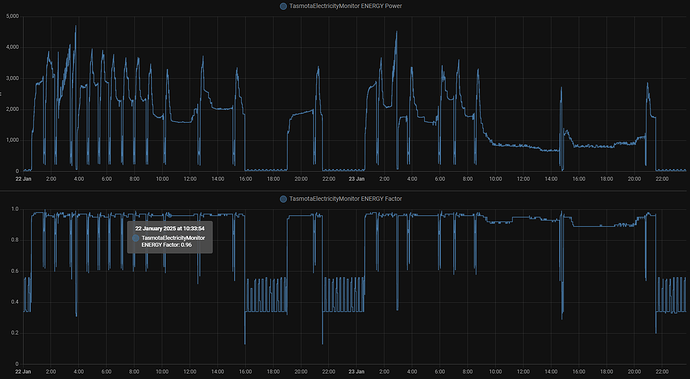Click the factor dip near 16:00 on 22 Jan
This screenshot has width=690, height=379.
click(245, 343)
